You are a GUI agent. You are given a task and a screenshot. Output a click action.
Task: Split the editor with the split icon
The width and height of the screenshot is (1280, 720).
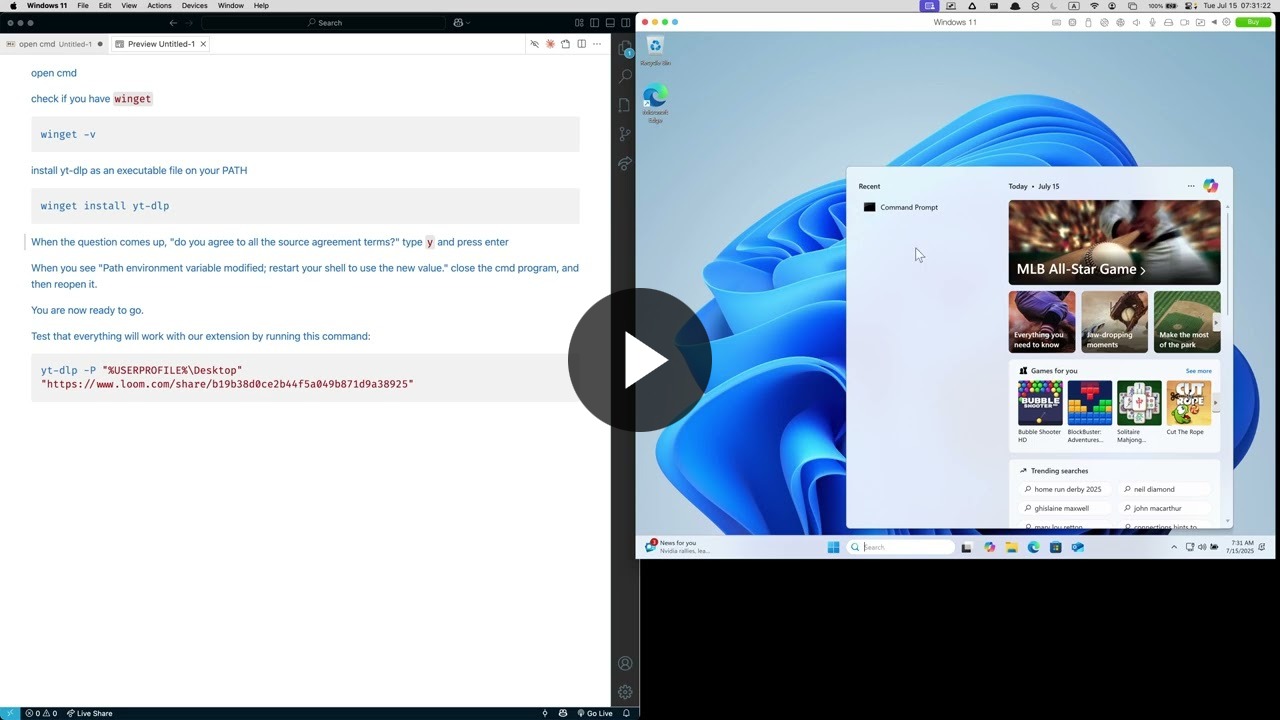coord(581,44)
